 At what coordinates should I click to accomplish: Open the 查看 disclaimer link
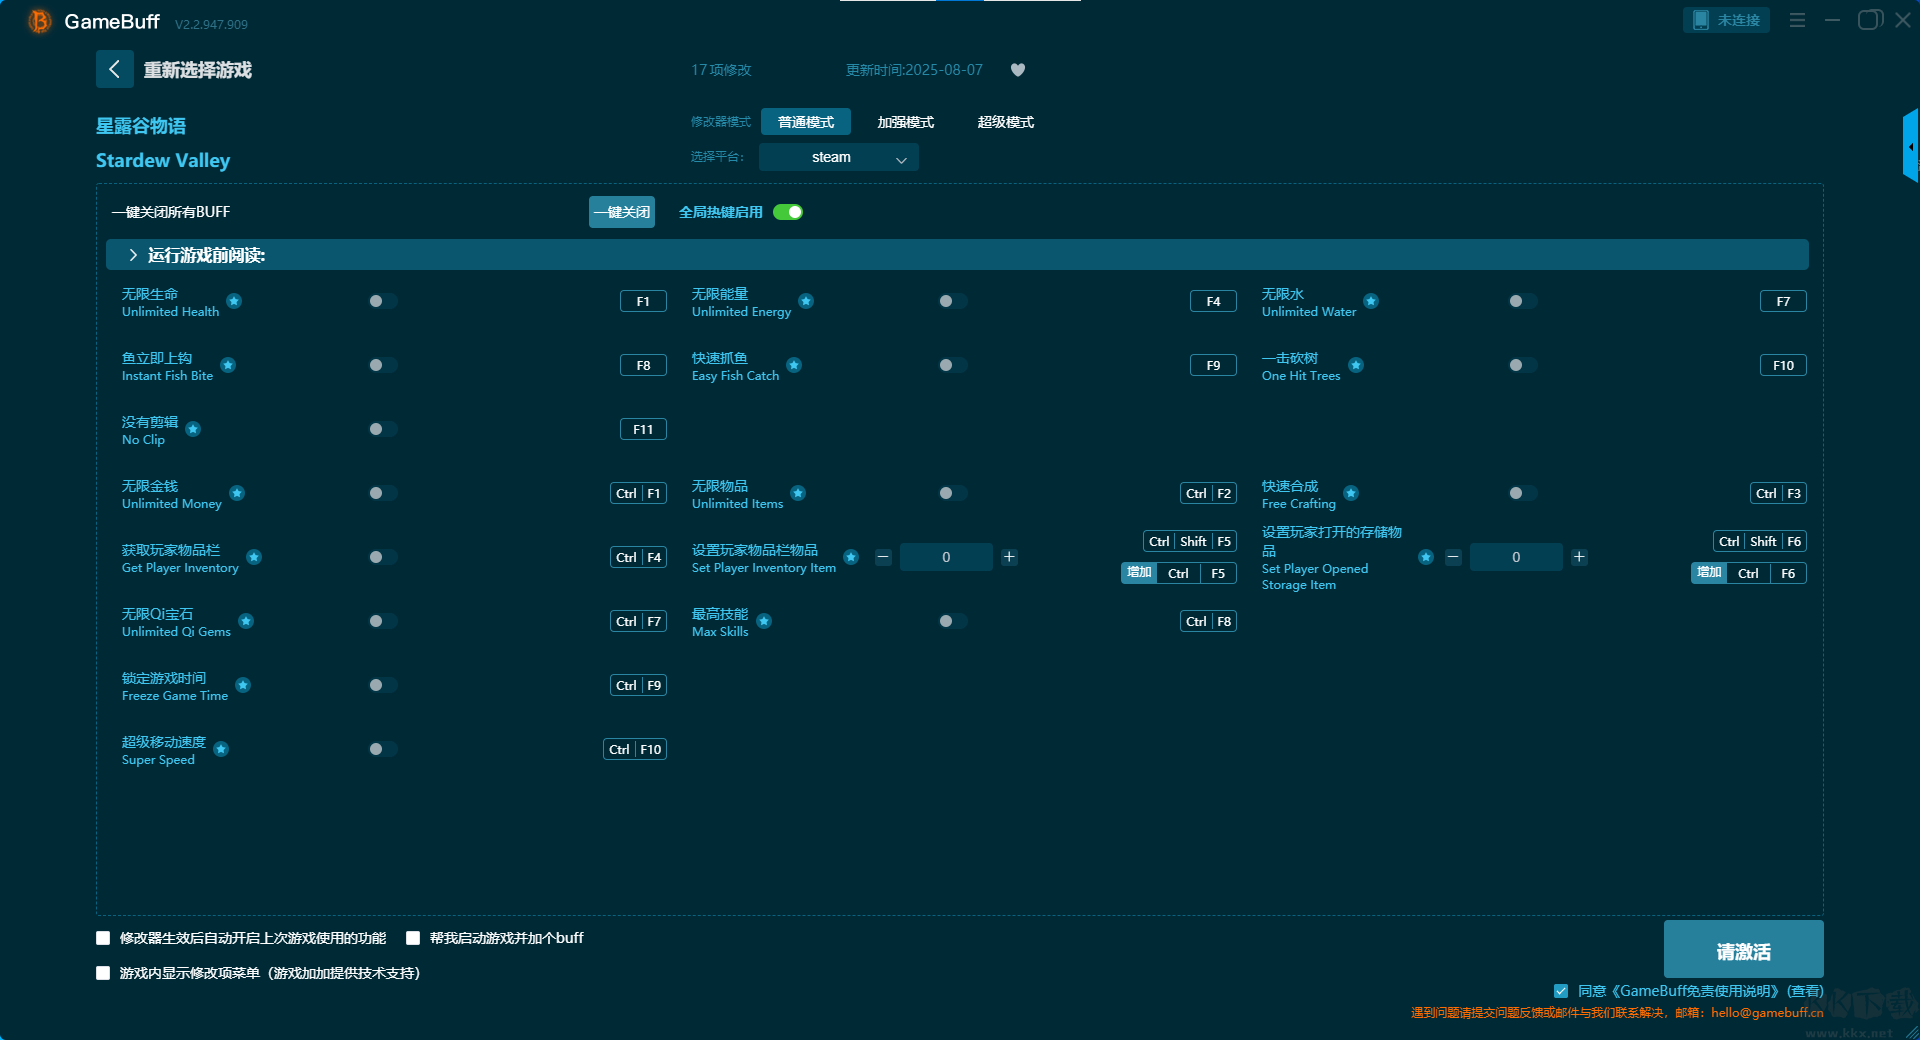1805,991
